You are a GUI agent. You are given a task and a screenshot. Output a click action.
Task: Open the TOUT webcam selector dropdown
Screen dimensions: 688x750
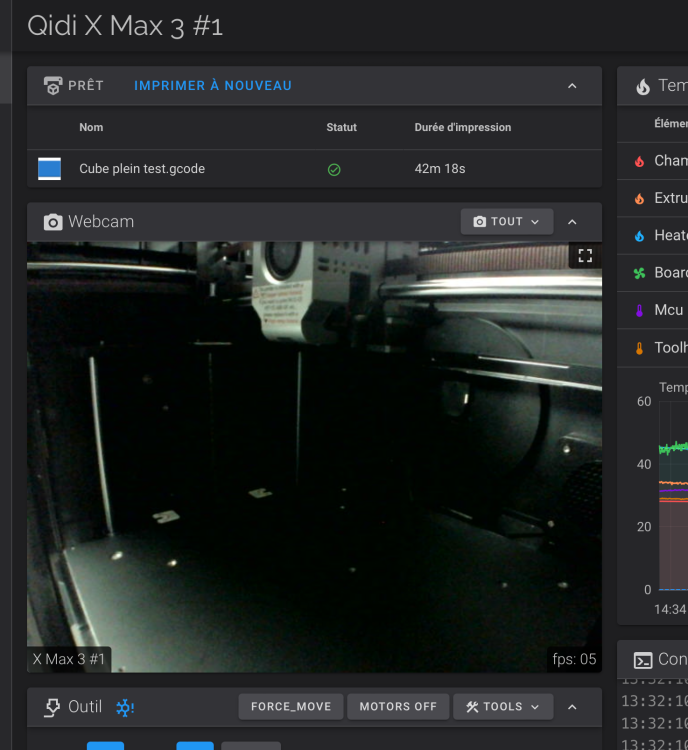point(507,221)
